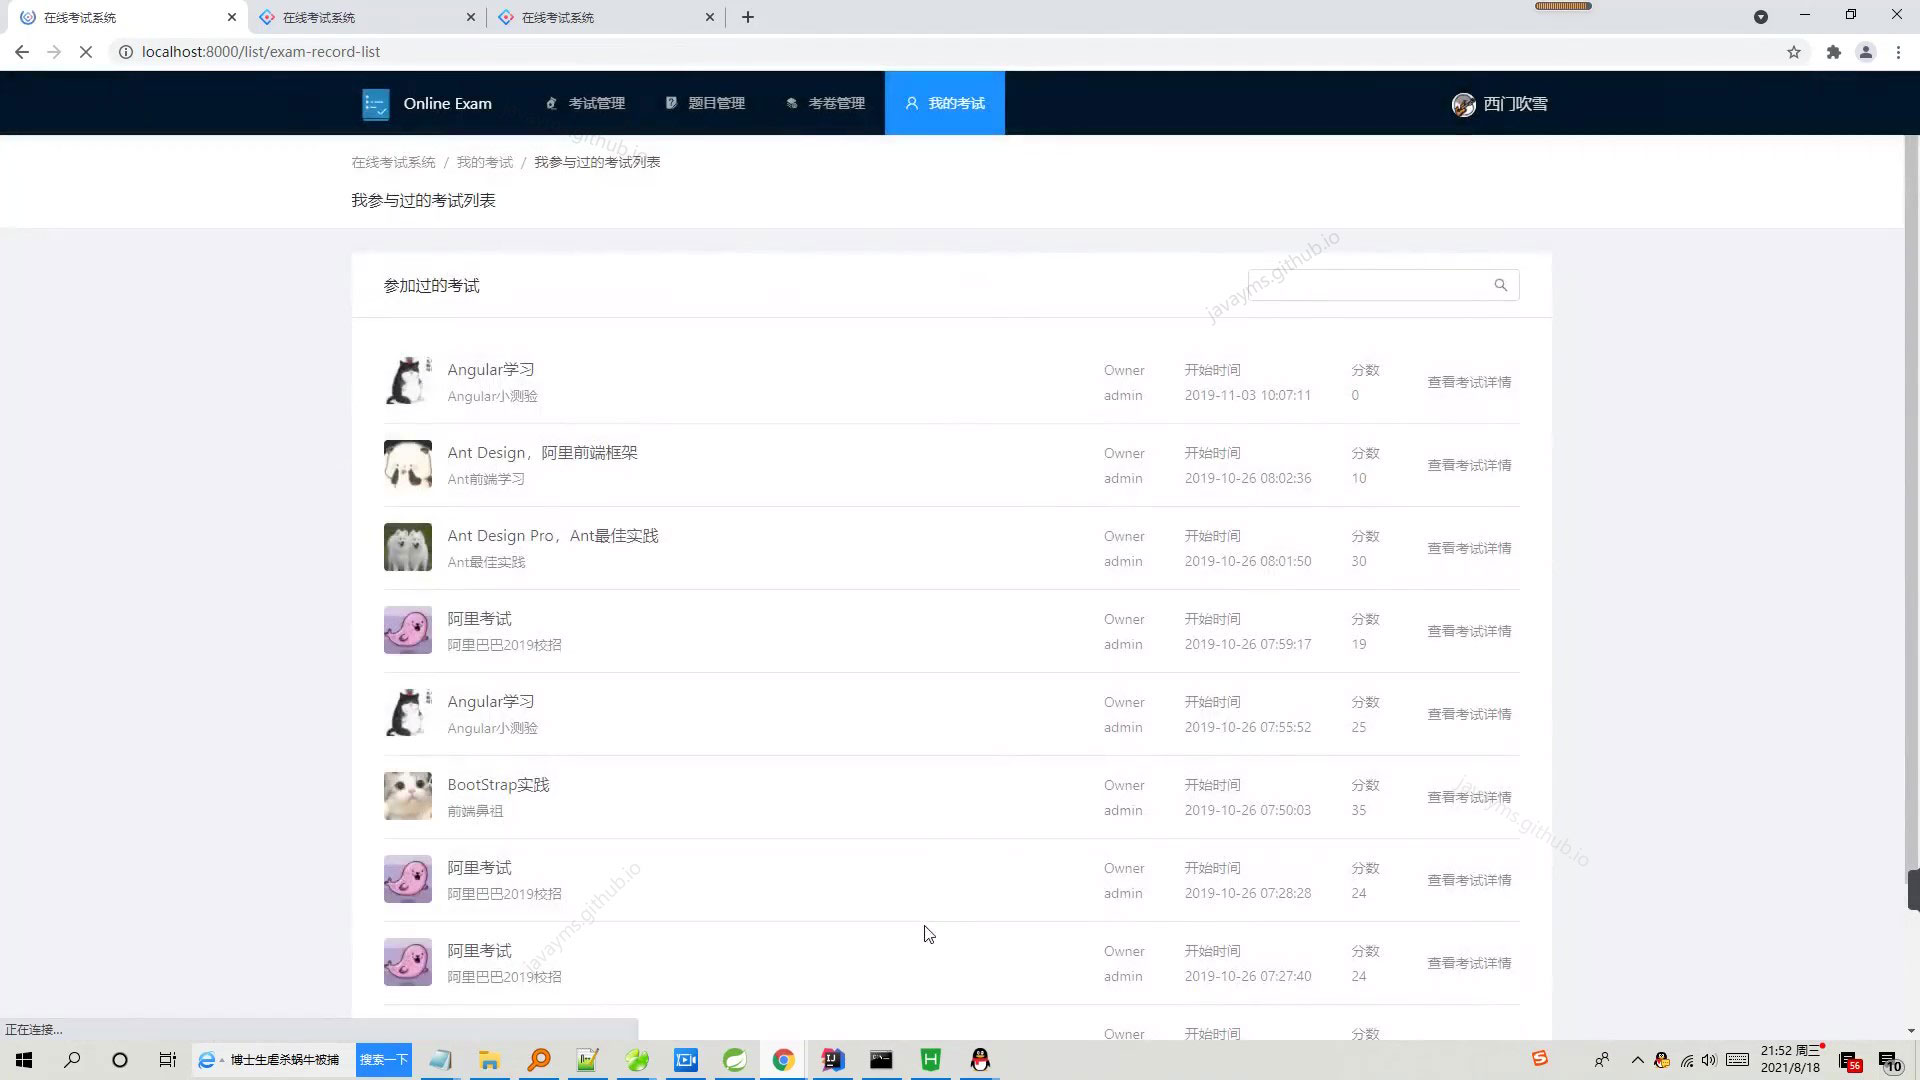Click the Online Exam checkmark logo icon
This screenshot has height=1080, width=1920.
pos(376,103)
